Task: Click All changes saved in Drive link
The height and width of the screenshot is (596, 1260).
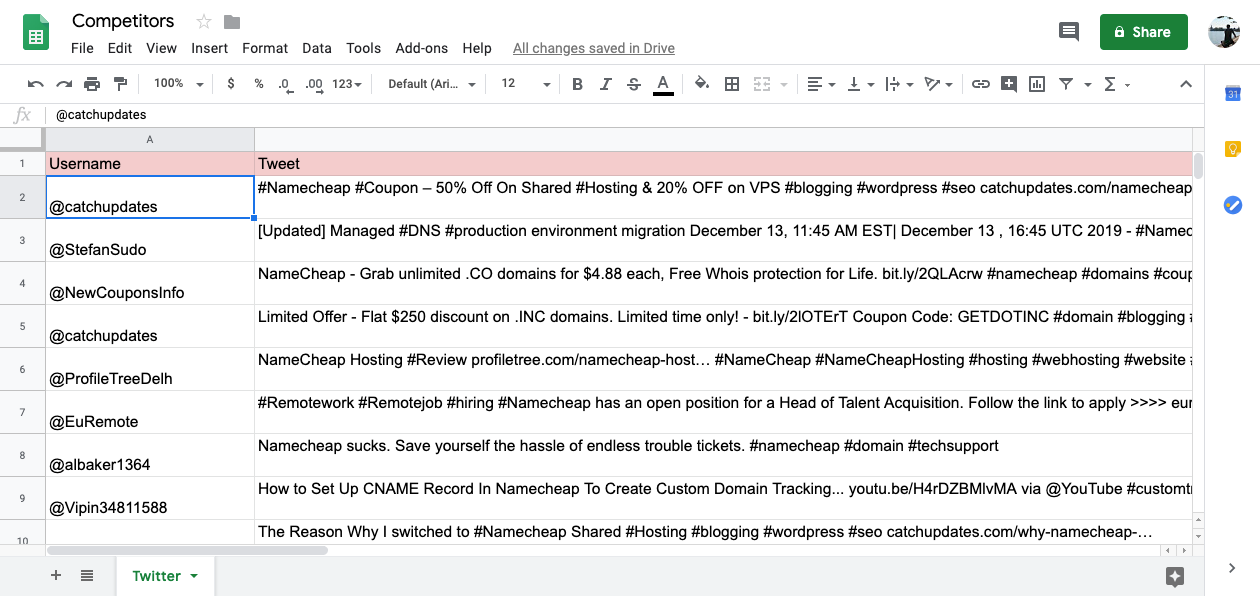Action: pos(594,48)
